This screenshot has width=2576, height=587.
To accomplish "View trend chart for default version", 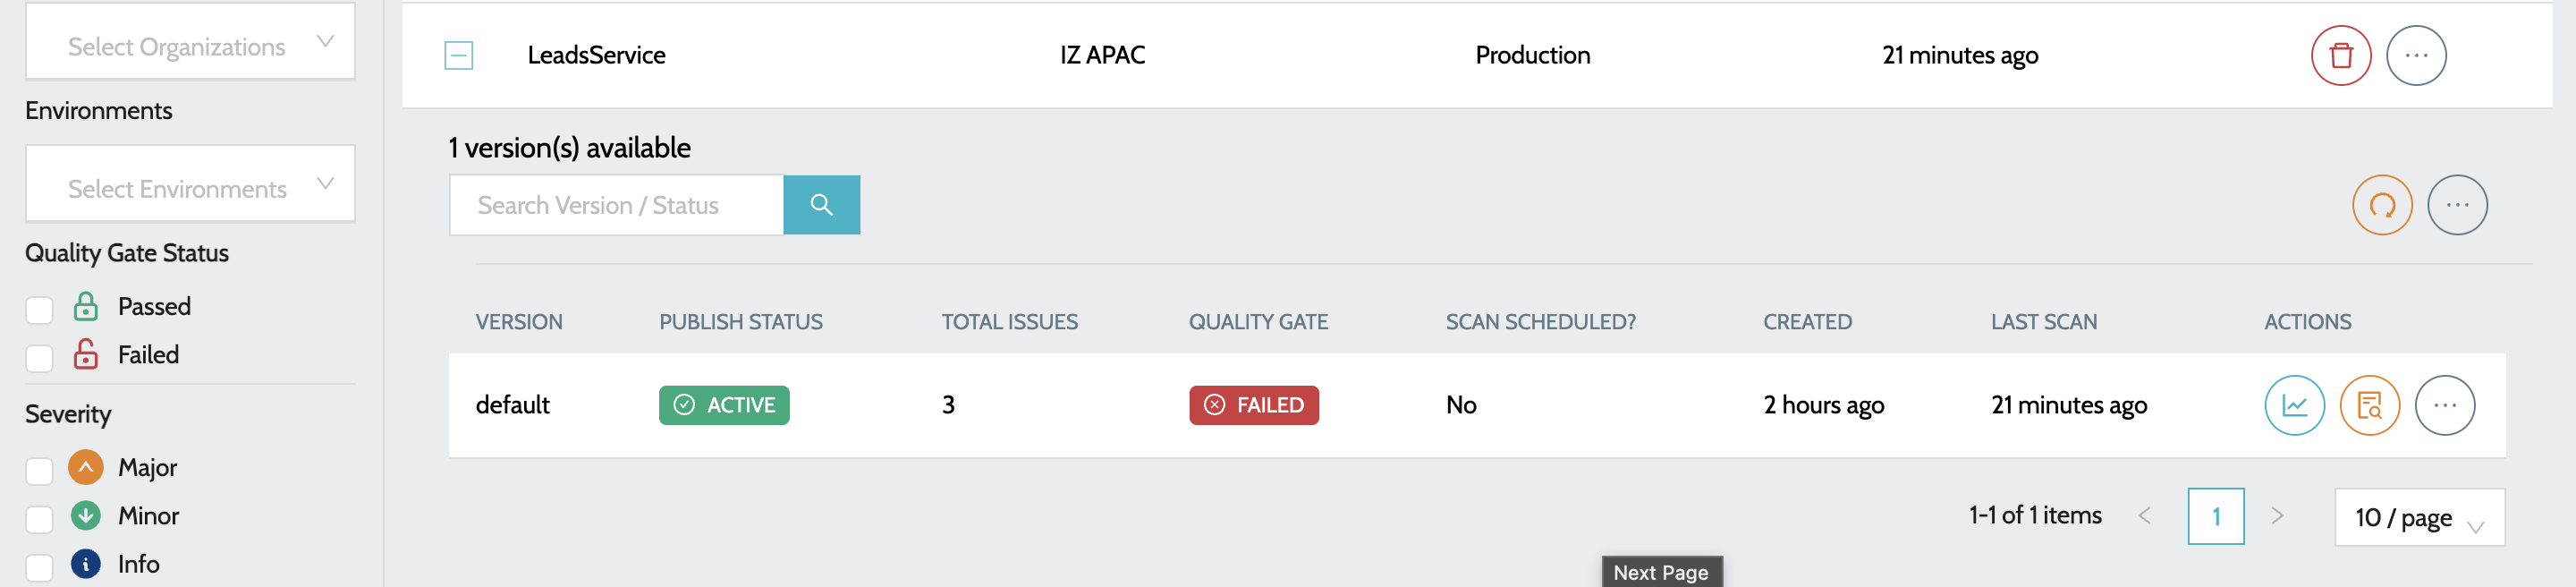I will coord(2293,405).
